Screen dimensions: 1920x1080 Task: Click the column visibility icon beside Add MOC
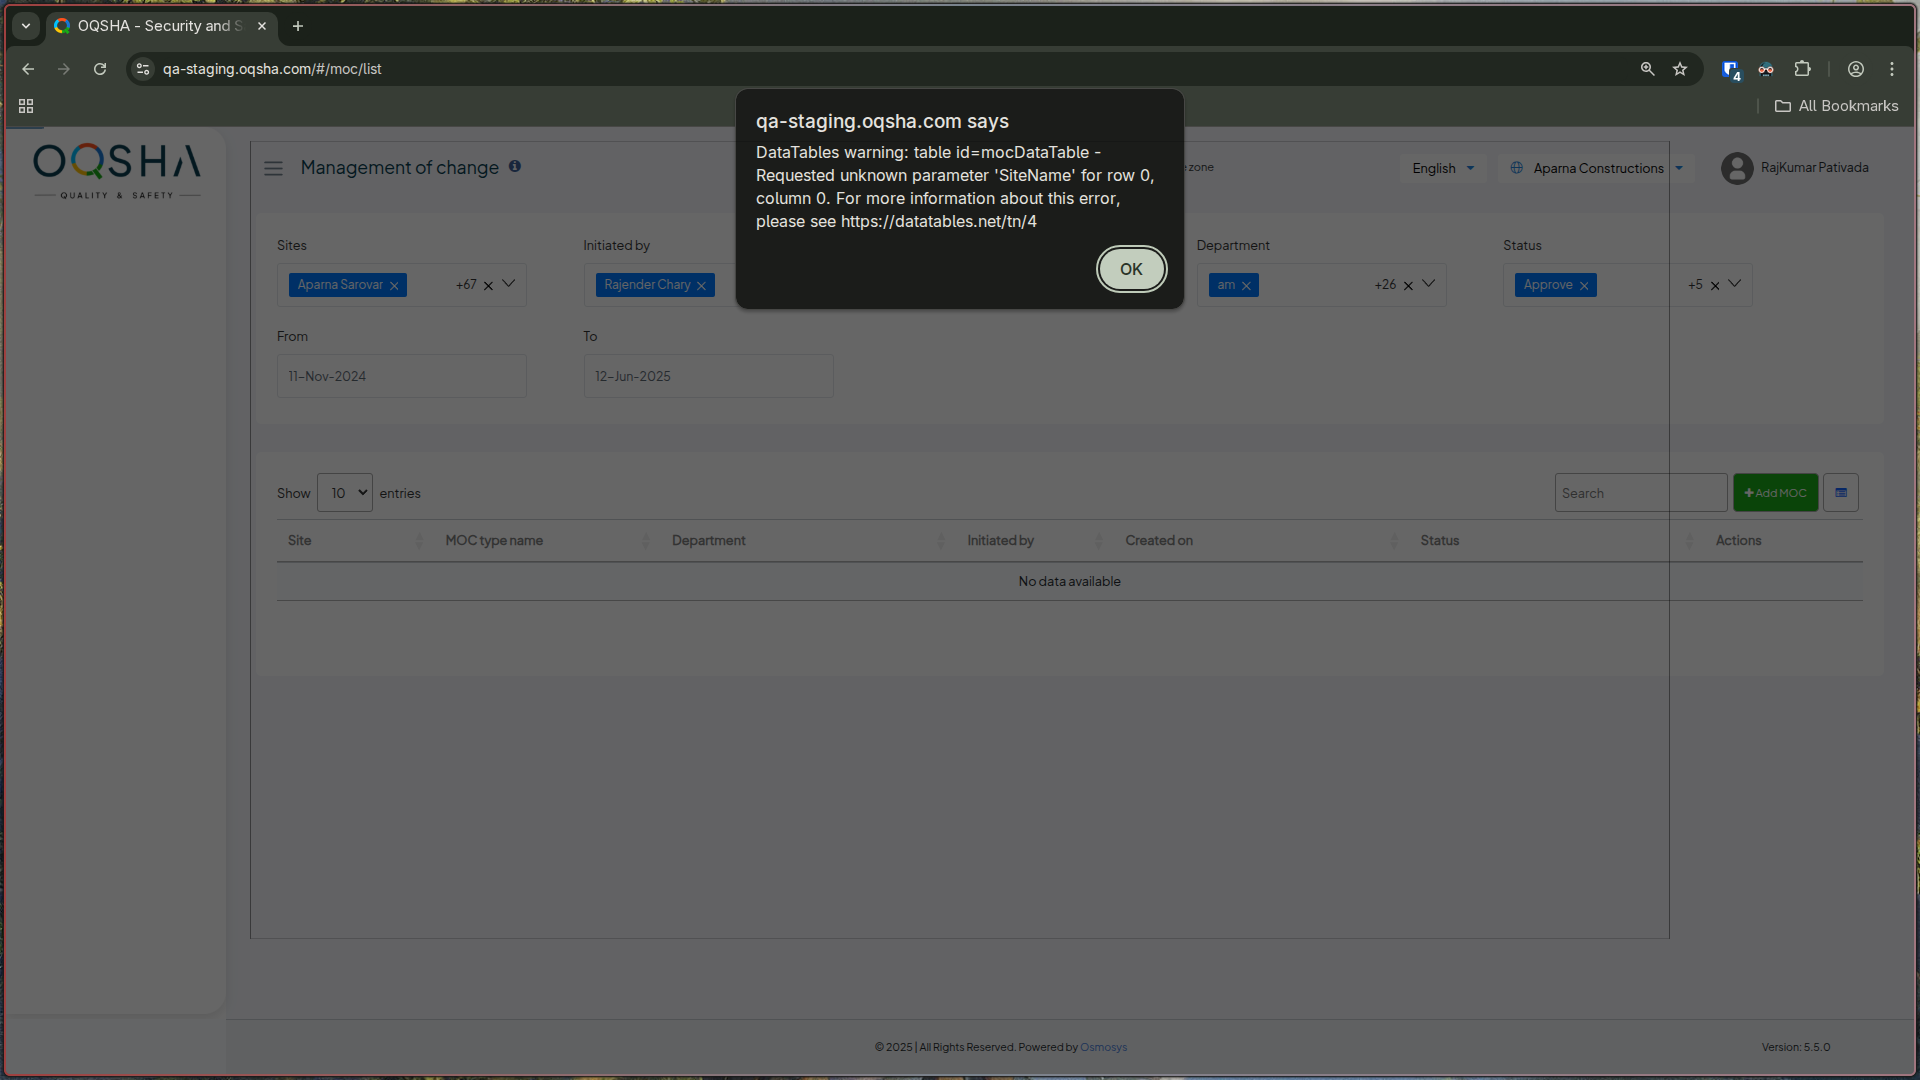(x=1840, y=493)
